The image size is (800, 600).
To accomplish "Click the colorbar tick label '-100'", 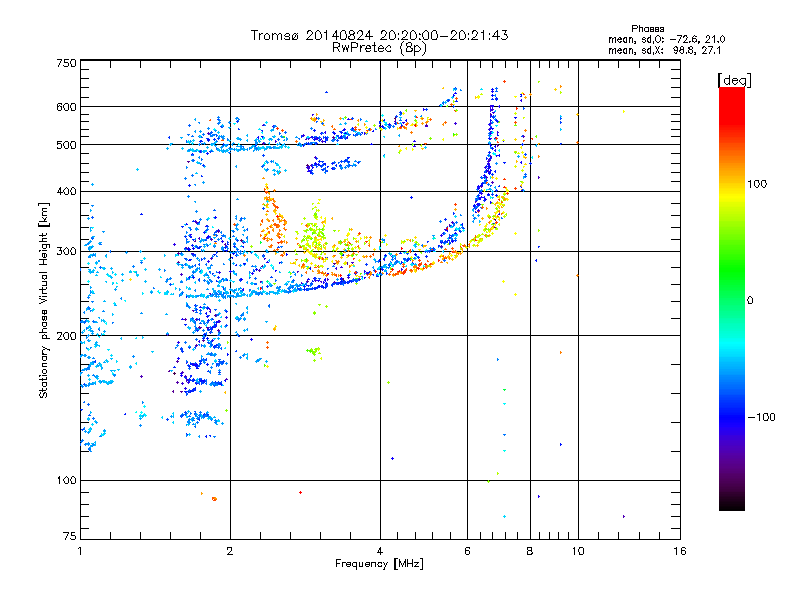I will 761,417.
